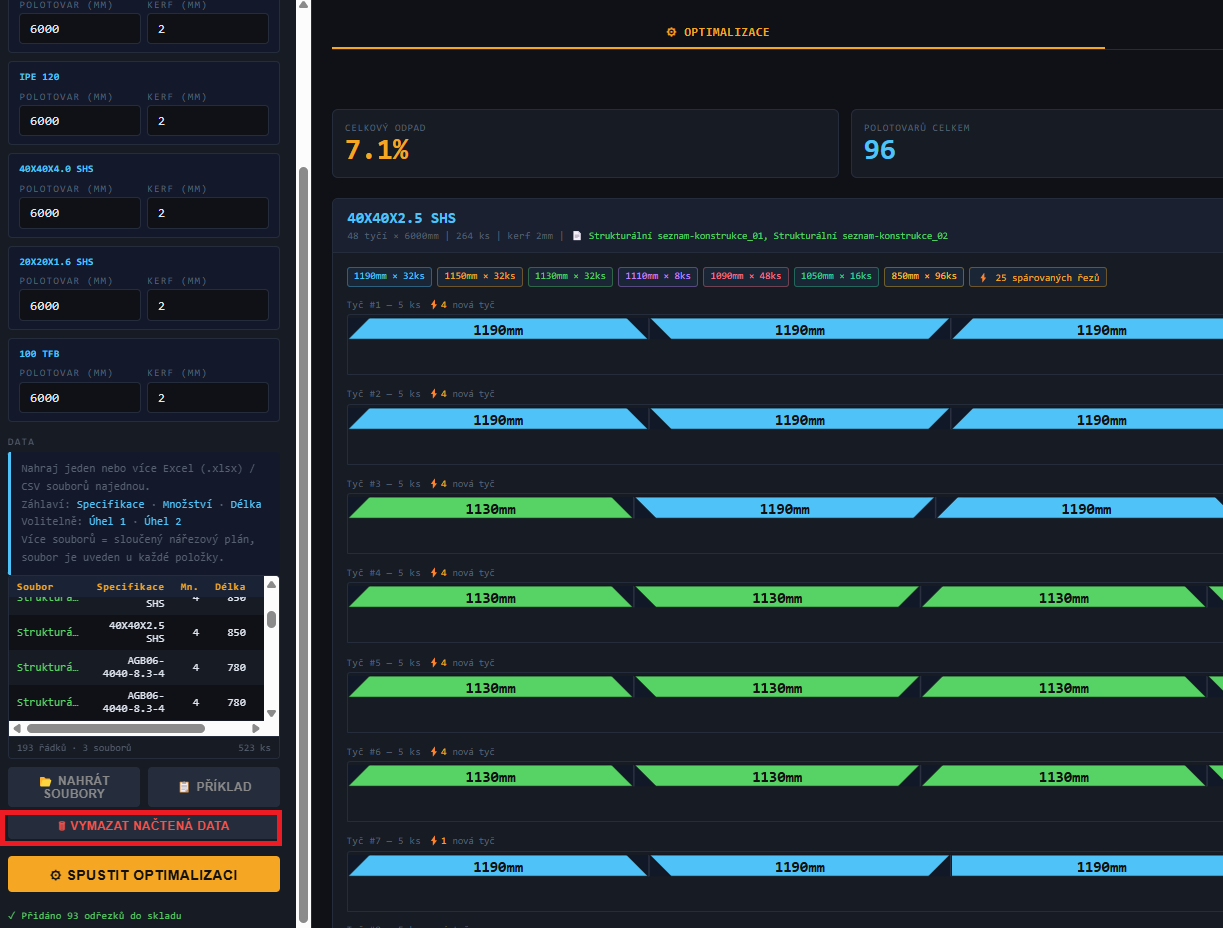Open the Optimalizace tab

[718, 32]
